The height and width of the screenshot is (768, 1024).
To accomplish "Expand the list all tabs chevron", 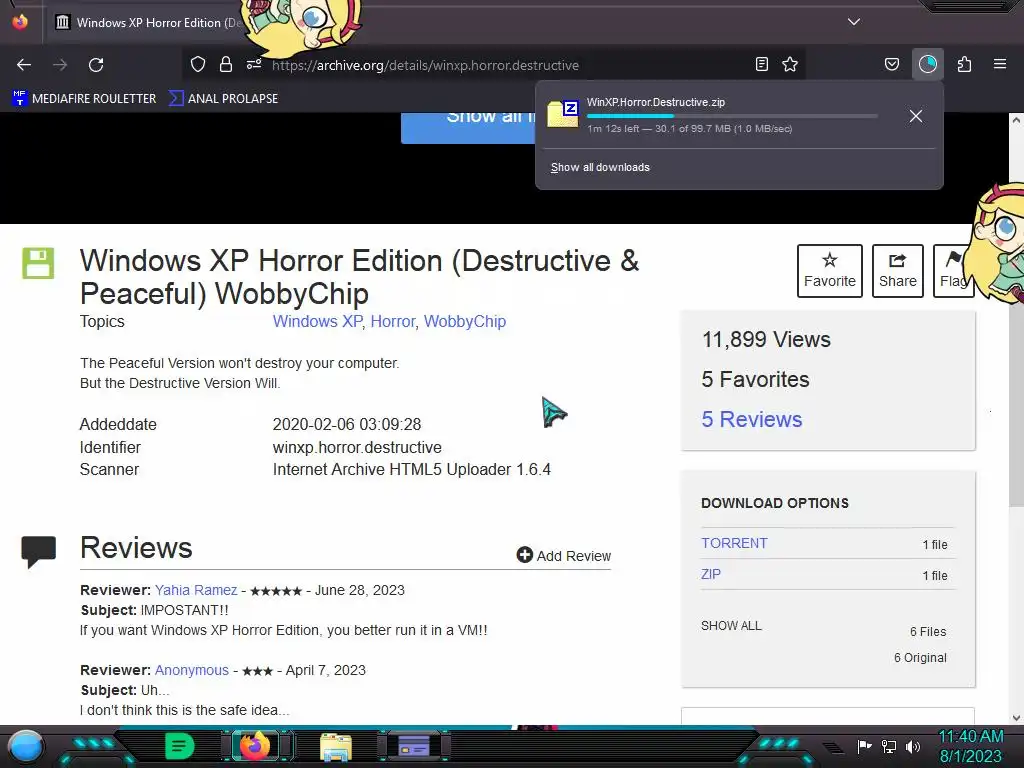I will point(854,22).
